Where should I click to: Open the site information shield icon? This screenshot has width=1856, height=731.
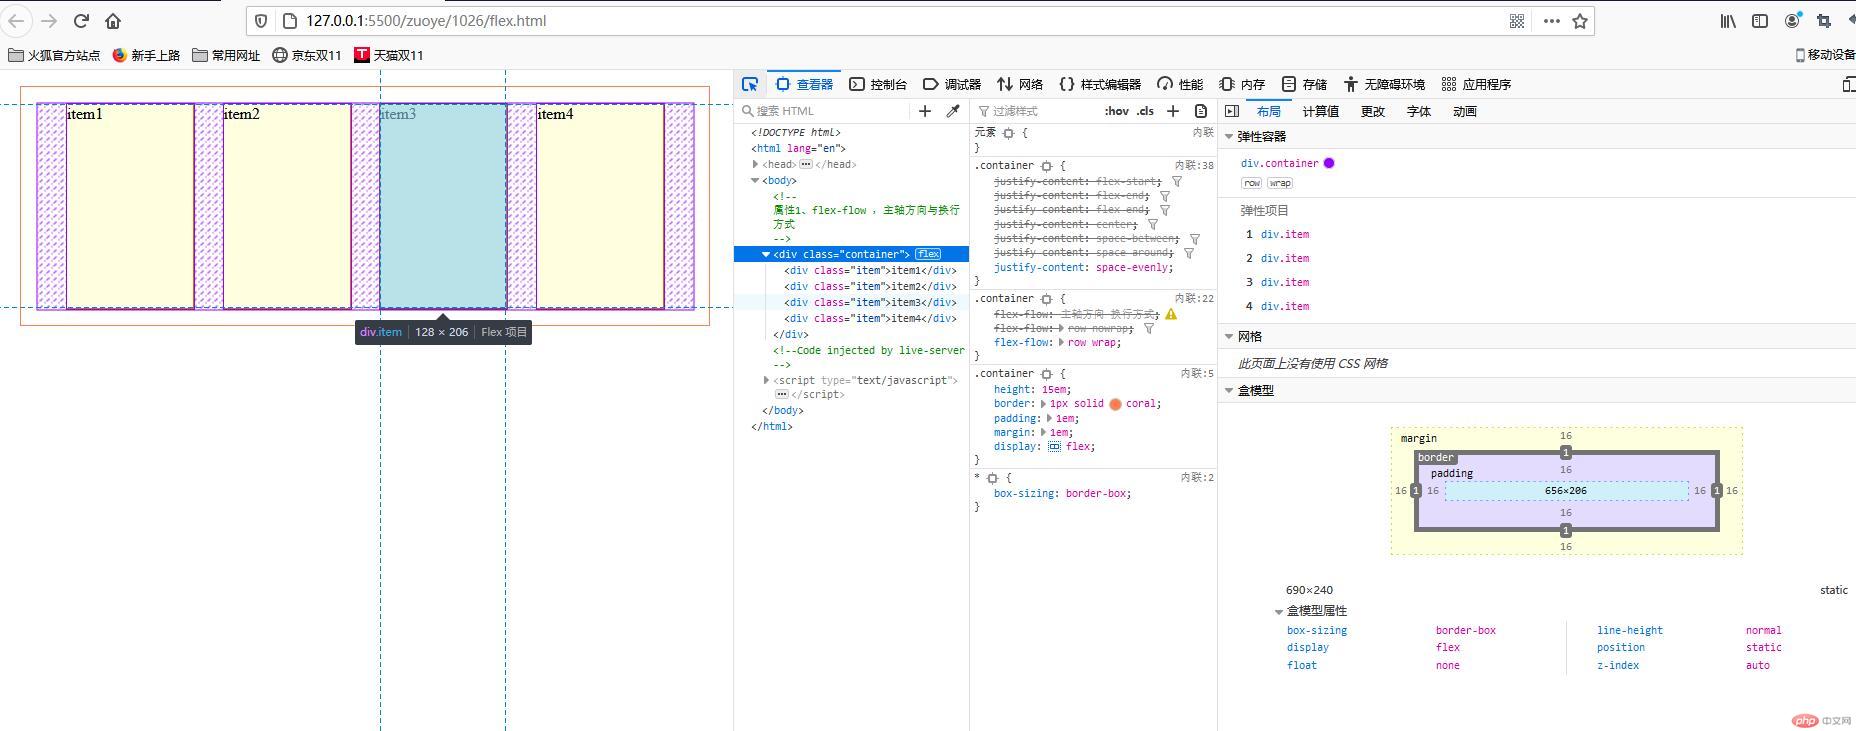(261, 21)
